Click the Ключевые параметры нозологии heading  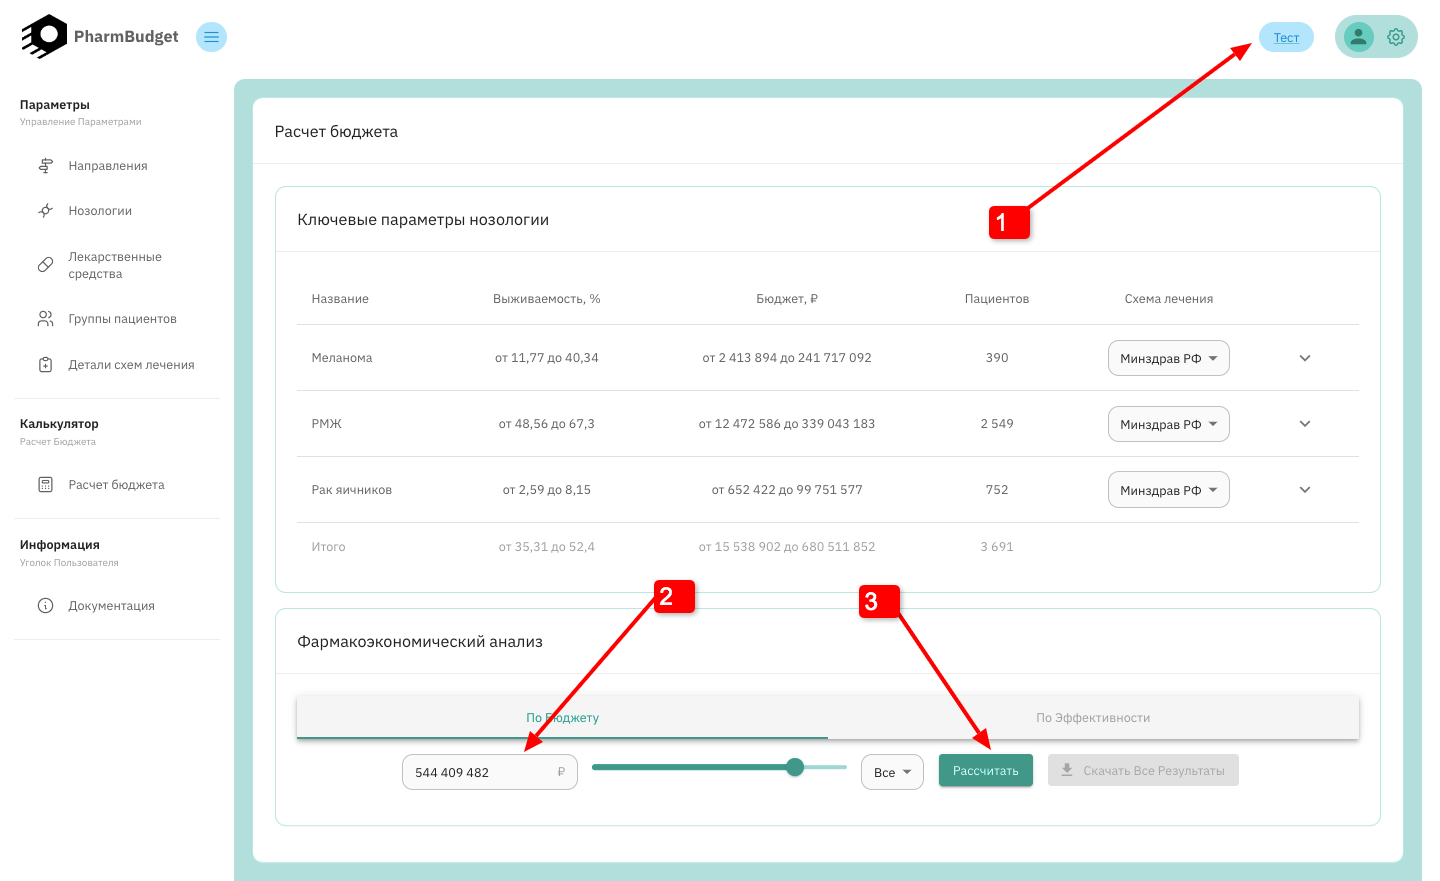(423, 220)
